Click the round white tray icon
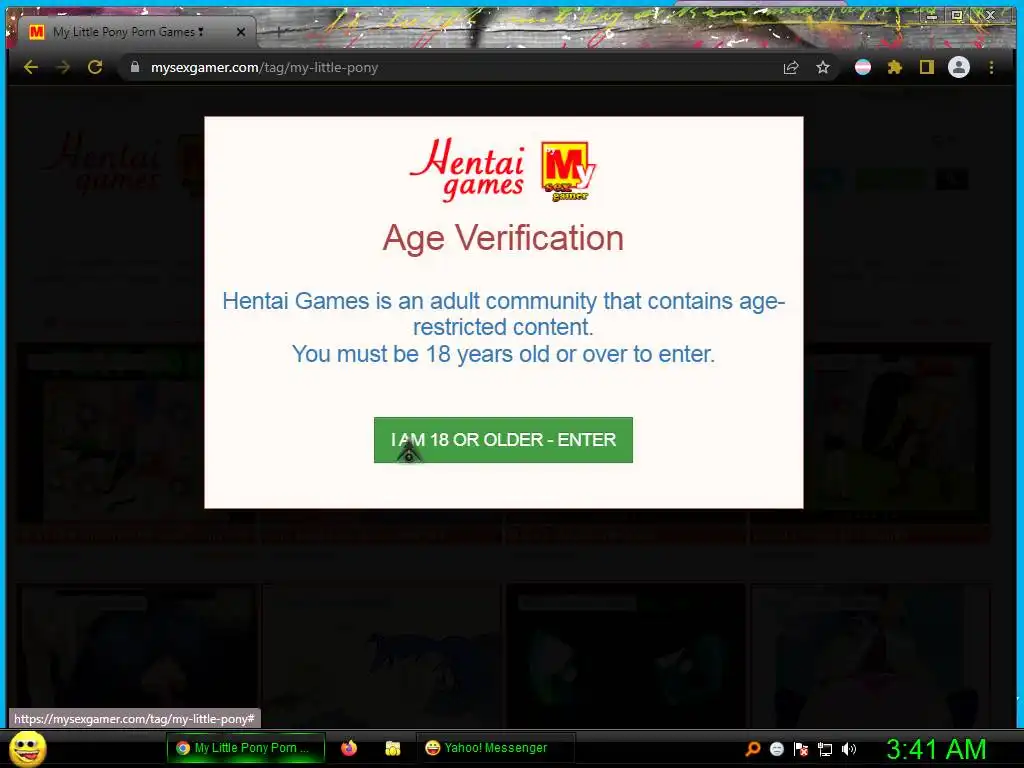Image resolution: width=1024 pixels, height=768 pixels. pos(776,749)
